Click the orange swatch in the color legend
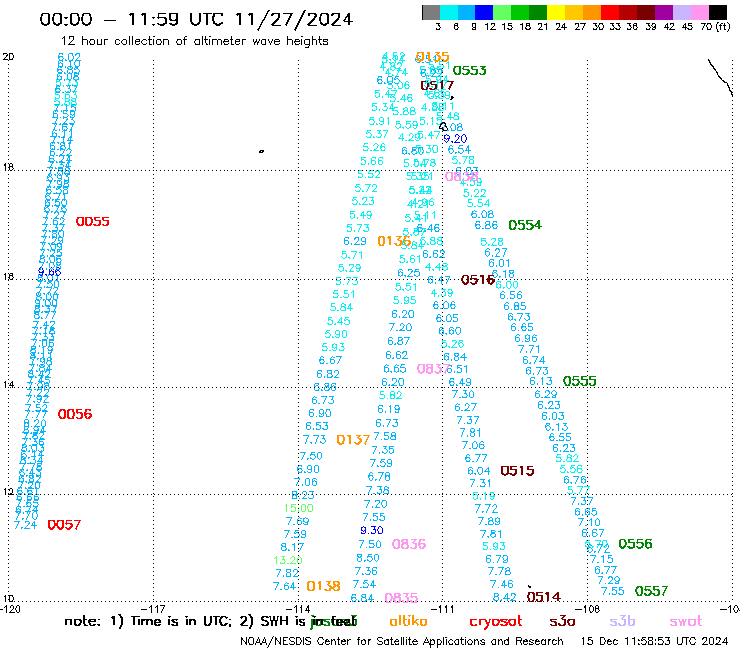Image resolution: width=740 pixels, height=650 pixels. (592, 12)
